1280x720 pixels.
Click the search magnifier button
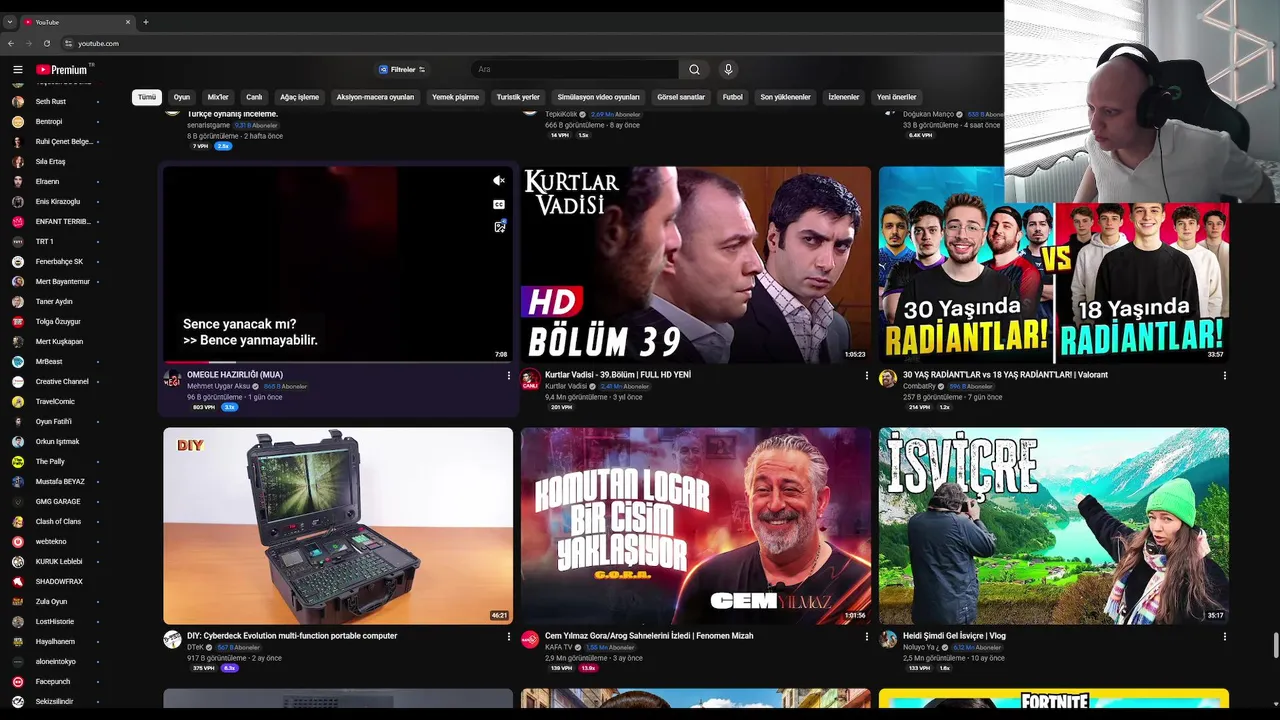694,70
